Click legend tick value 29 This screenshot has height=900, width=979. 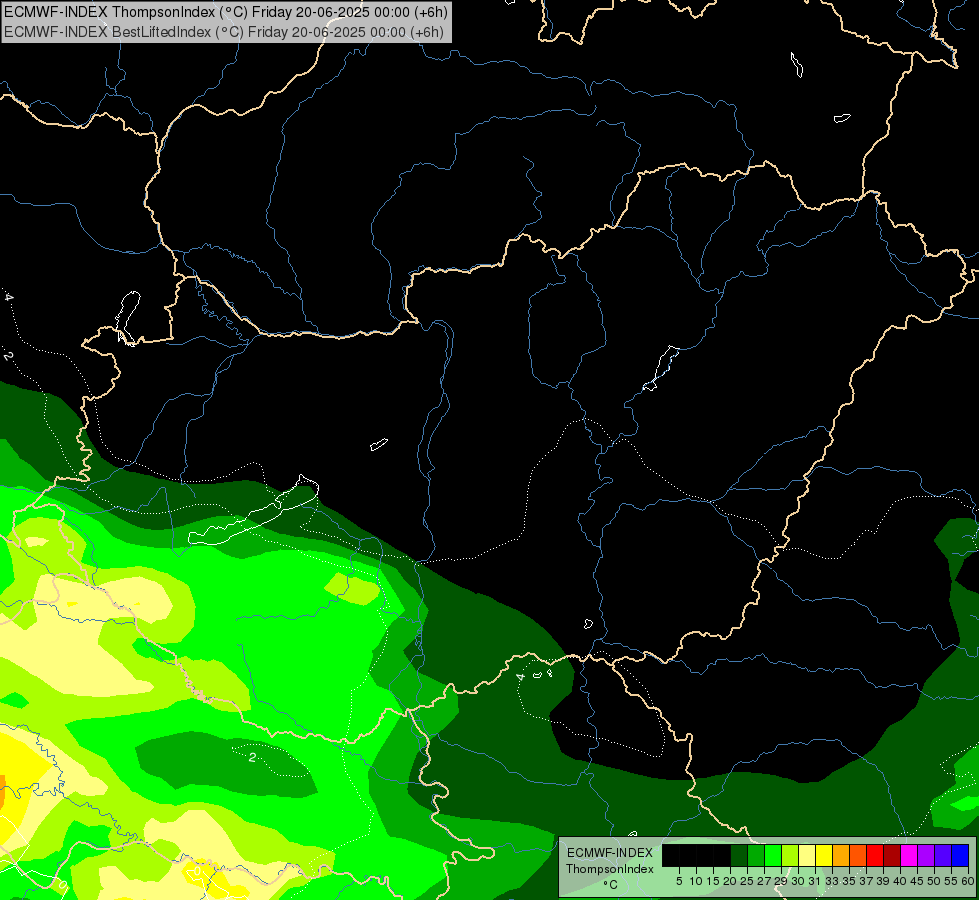(x=780, y=881)
